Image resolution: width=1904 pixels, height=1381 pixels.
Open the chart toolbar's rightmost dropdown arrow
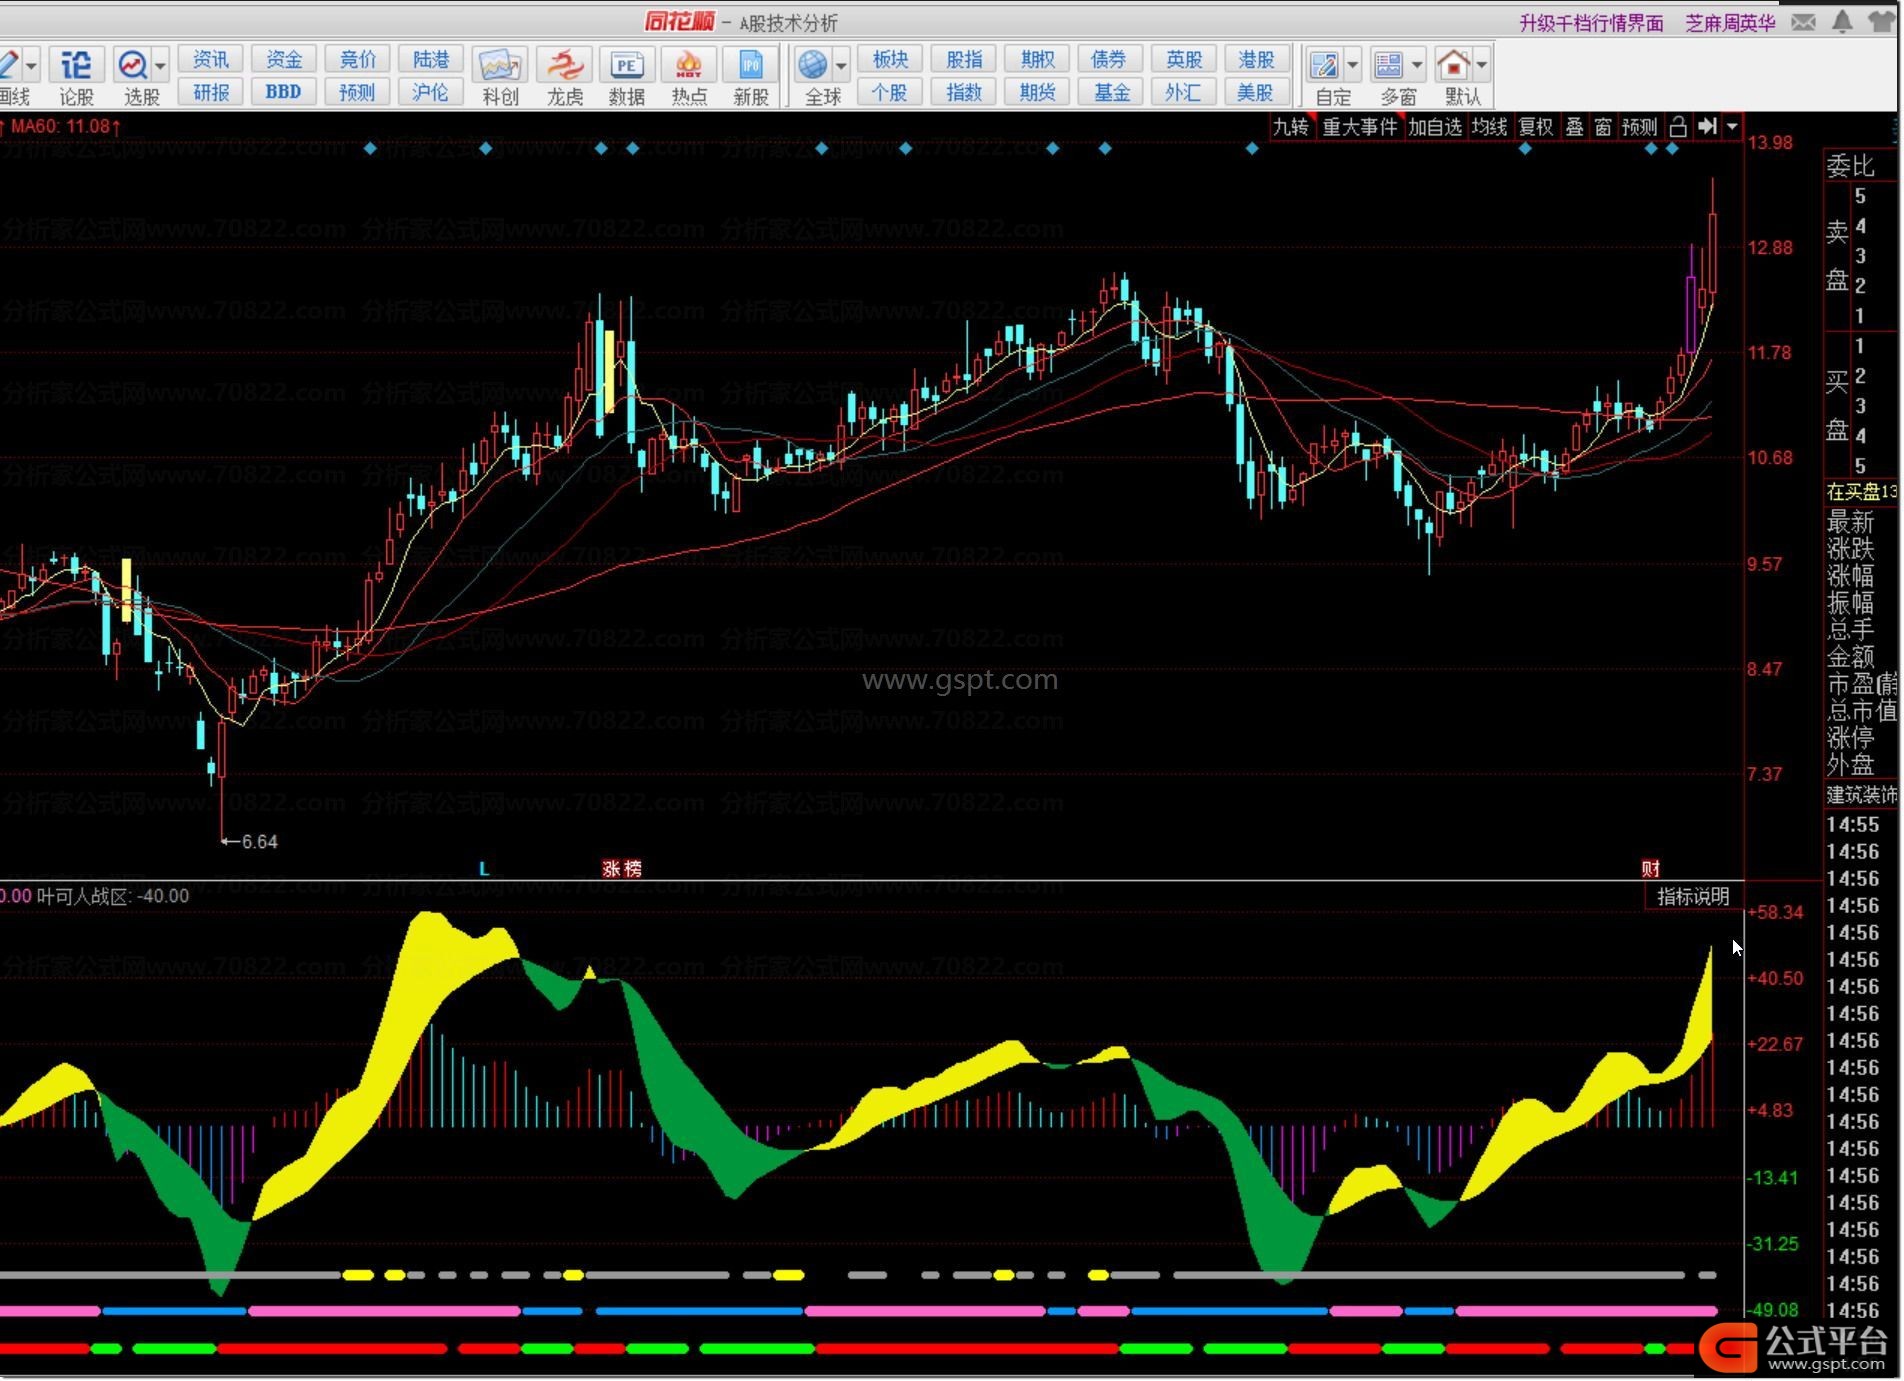click(1732, 127)
